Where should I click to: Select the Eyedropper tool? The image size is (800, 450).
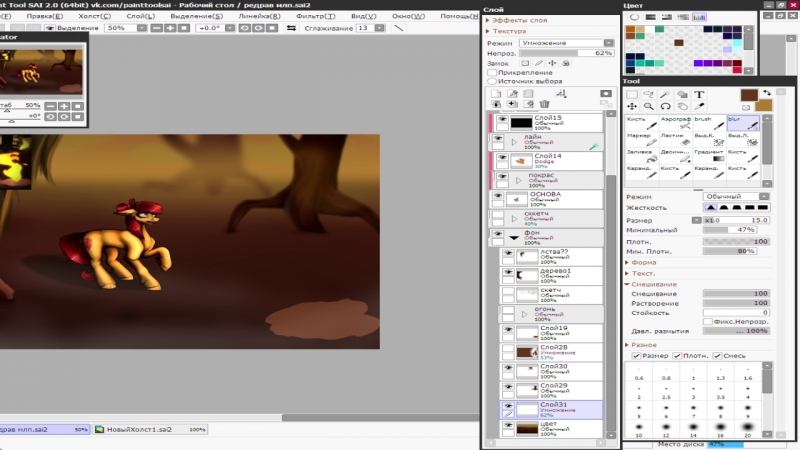[x=699, y=106]
